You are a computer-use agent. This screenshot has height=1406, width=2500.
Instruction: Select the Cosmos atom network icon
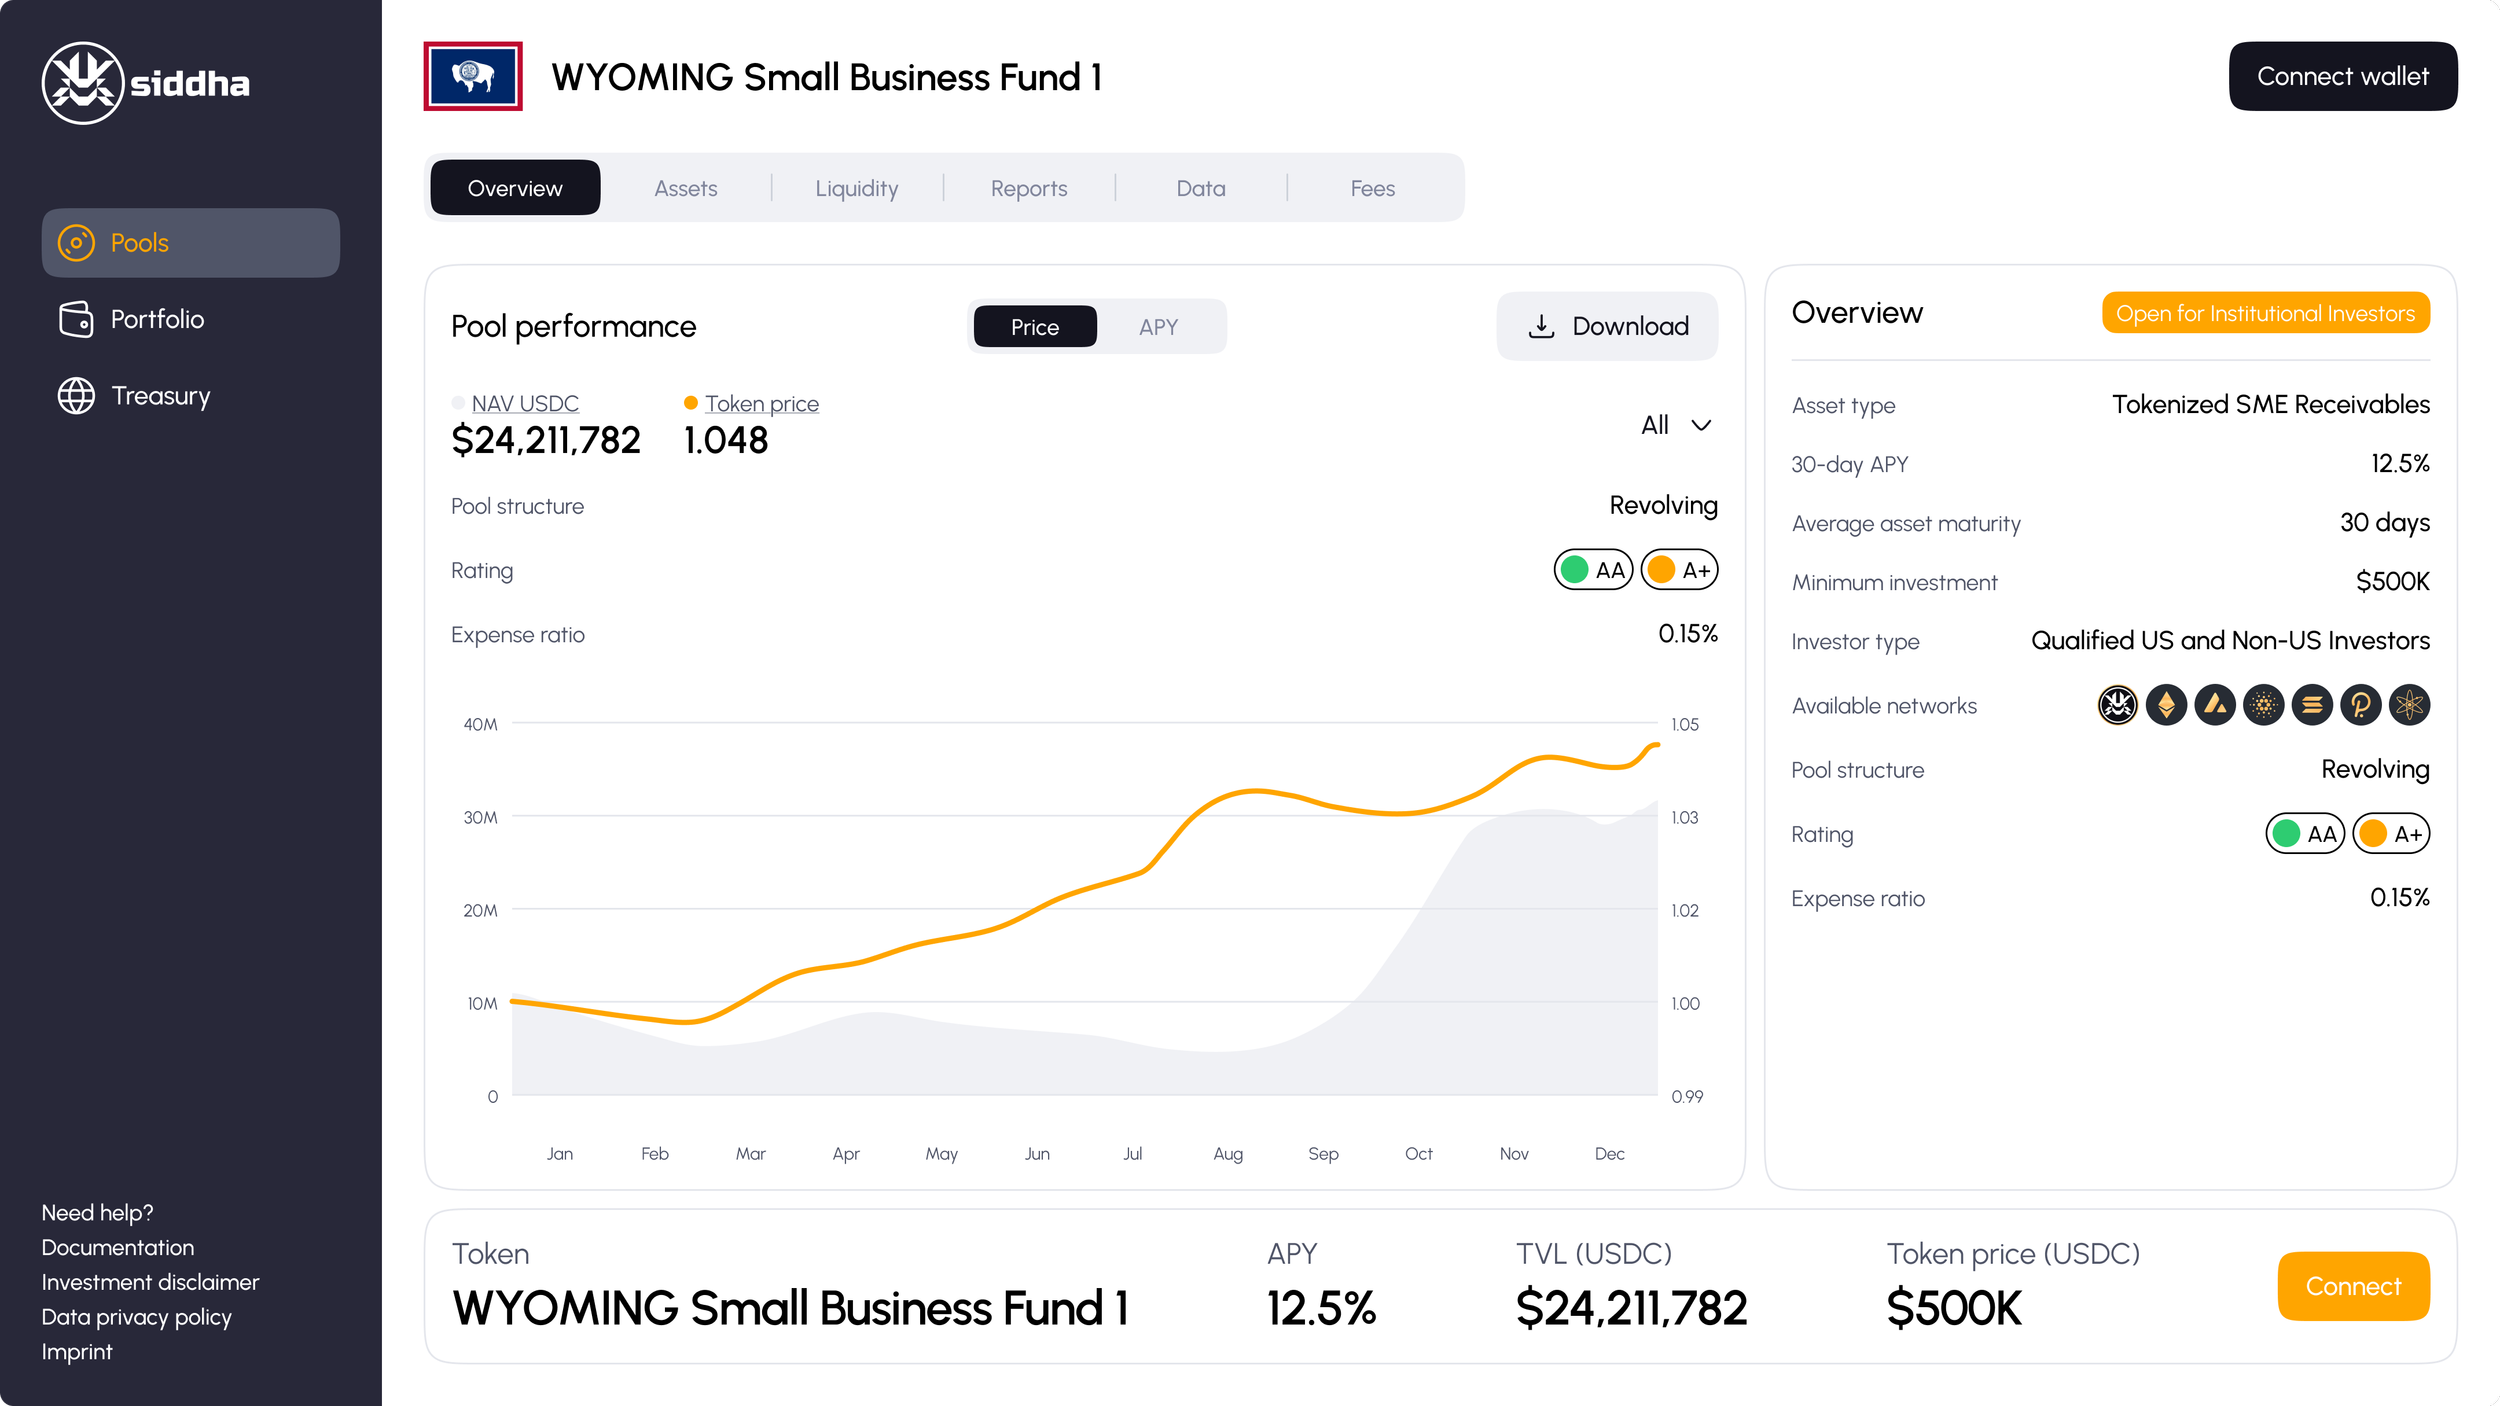tap(2409, 705)
